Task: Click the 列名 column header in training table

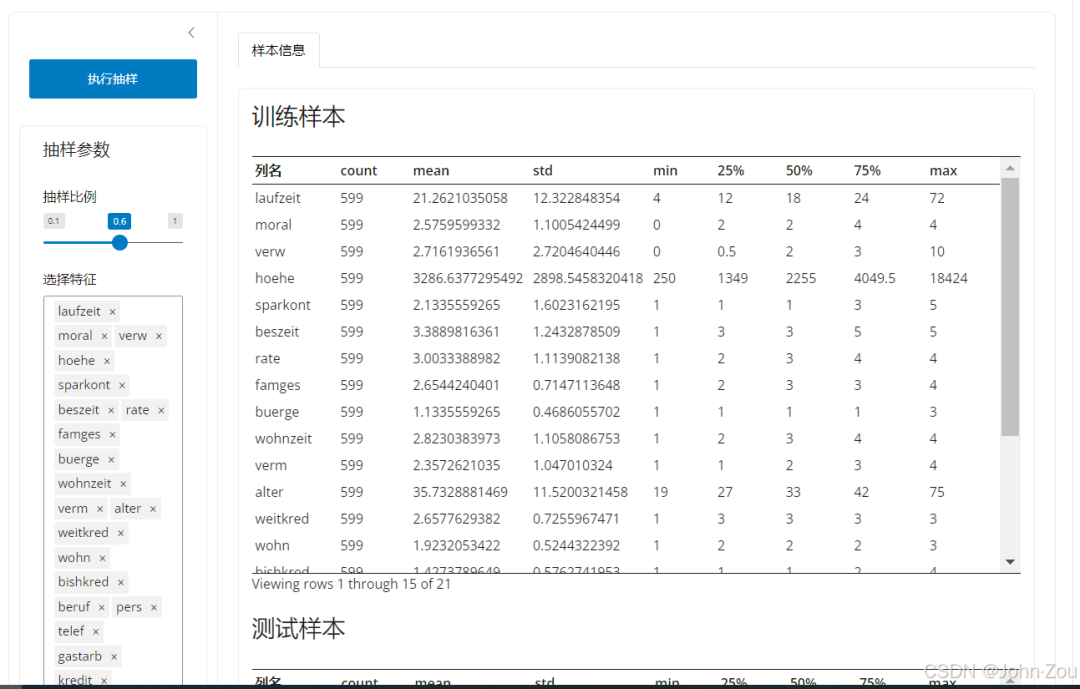Action: click(268, 171)
